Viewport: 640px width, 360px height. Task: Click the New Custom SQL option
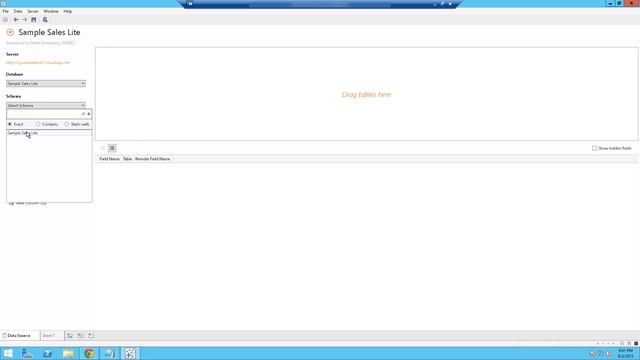[28, 203]
